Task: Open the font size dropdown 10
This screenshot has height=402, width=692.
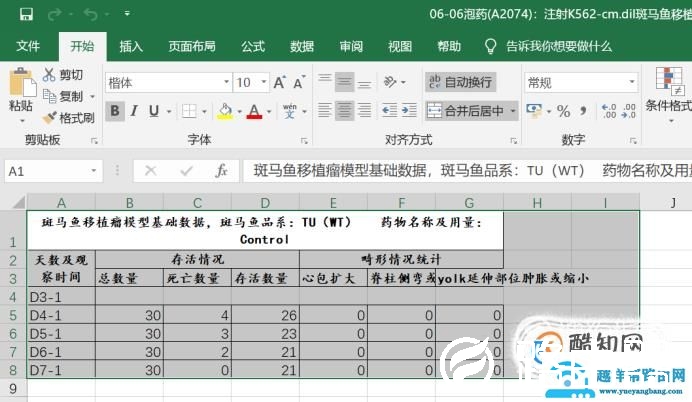Action: 264,82
